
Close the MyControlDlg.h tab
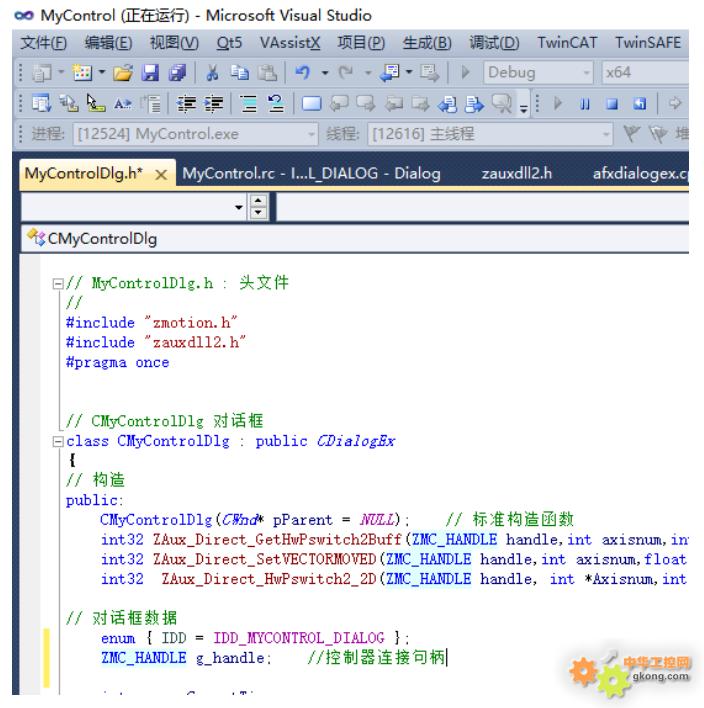click(161, 175)
